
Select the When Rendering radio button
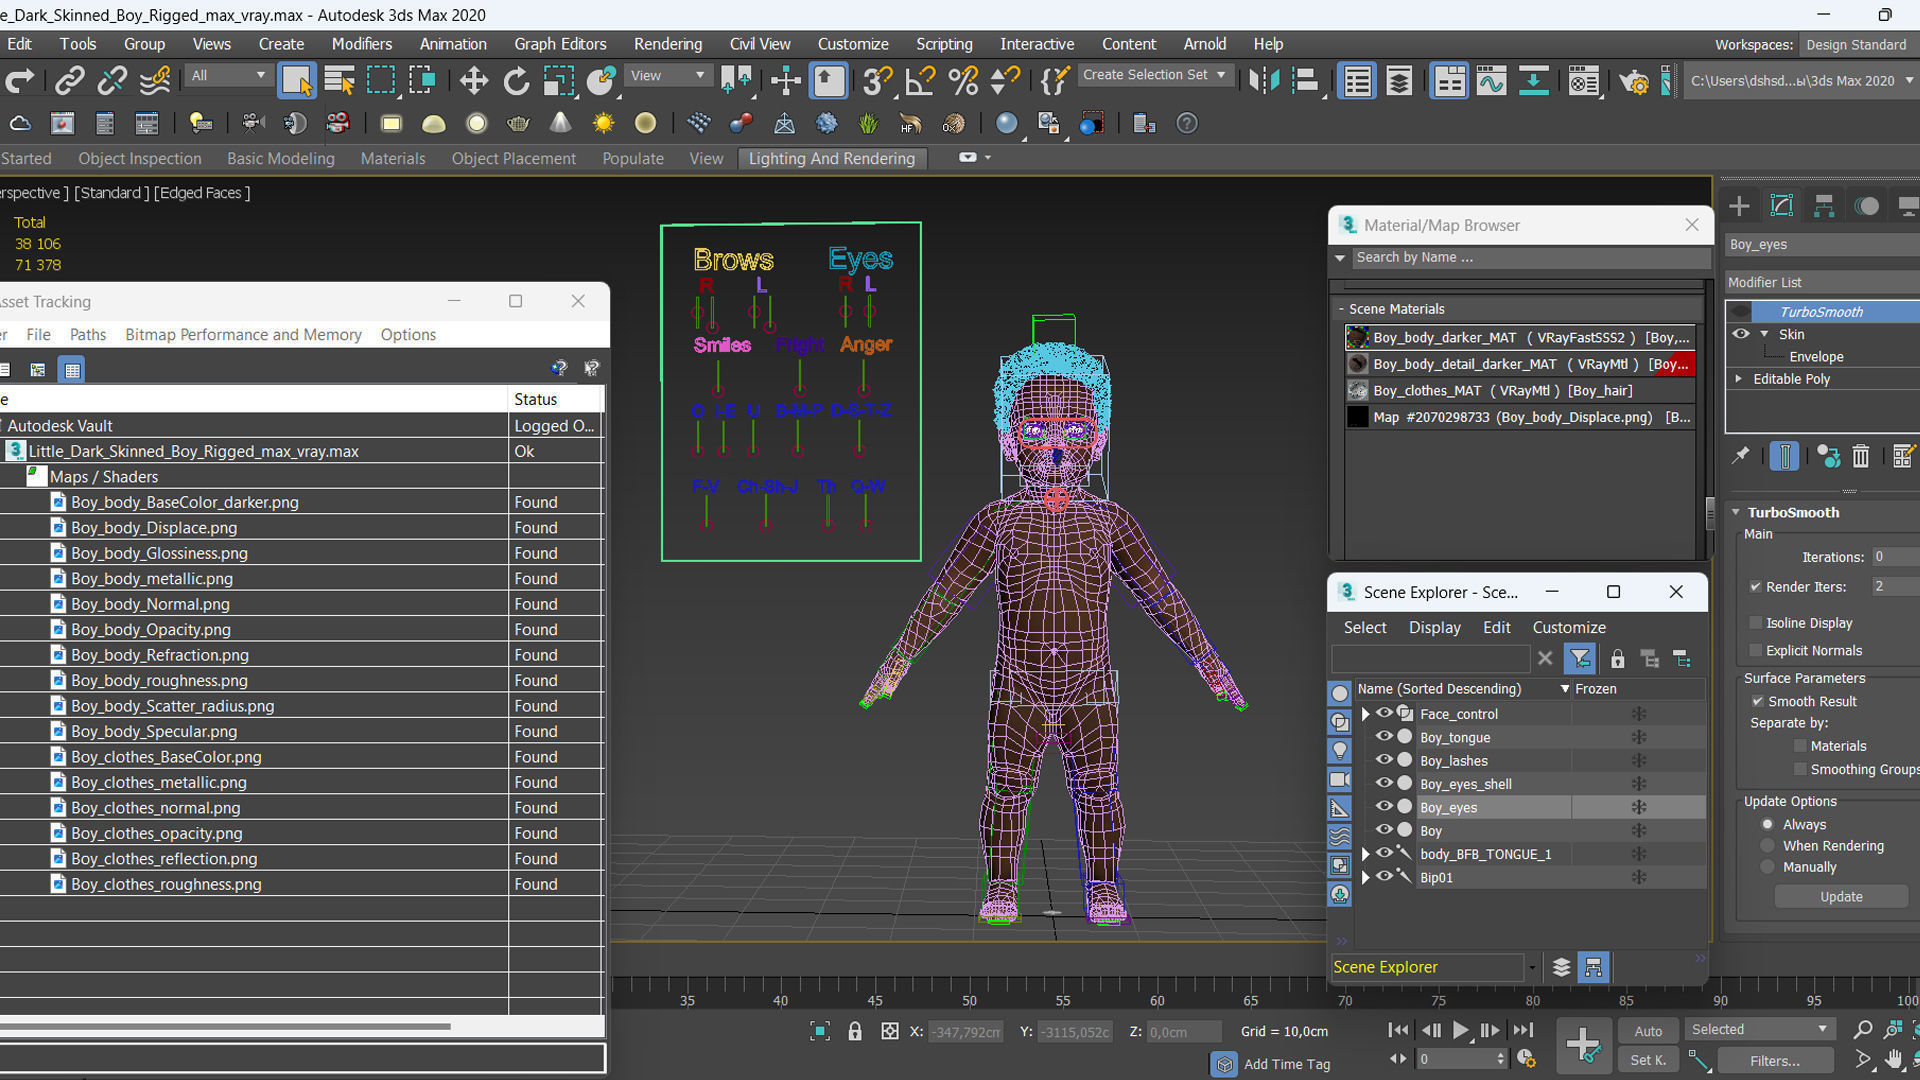pos(1768,846)
